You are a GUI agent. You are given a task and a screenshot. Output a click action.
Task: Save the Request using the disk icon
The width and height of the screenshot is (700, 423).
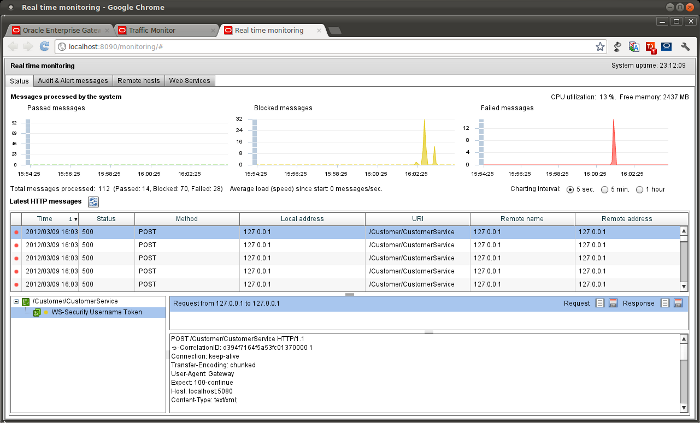tap(613, 303)
